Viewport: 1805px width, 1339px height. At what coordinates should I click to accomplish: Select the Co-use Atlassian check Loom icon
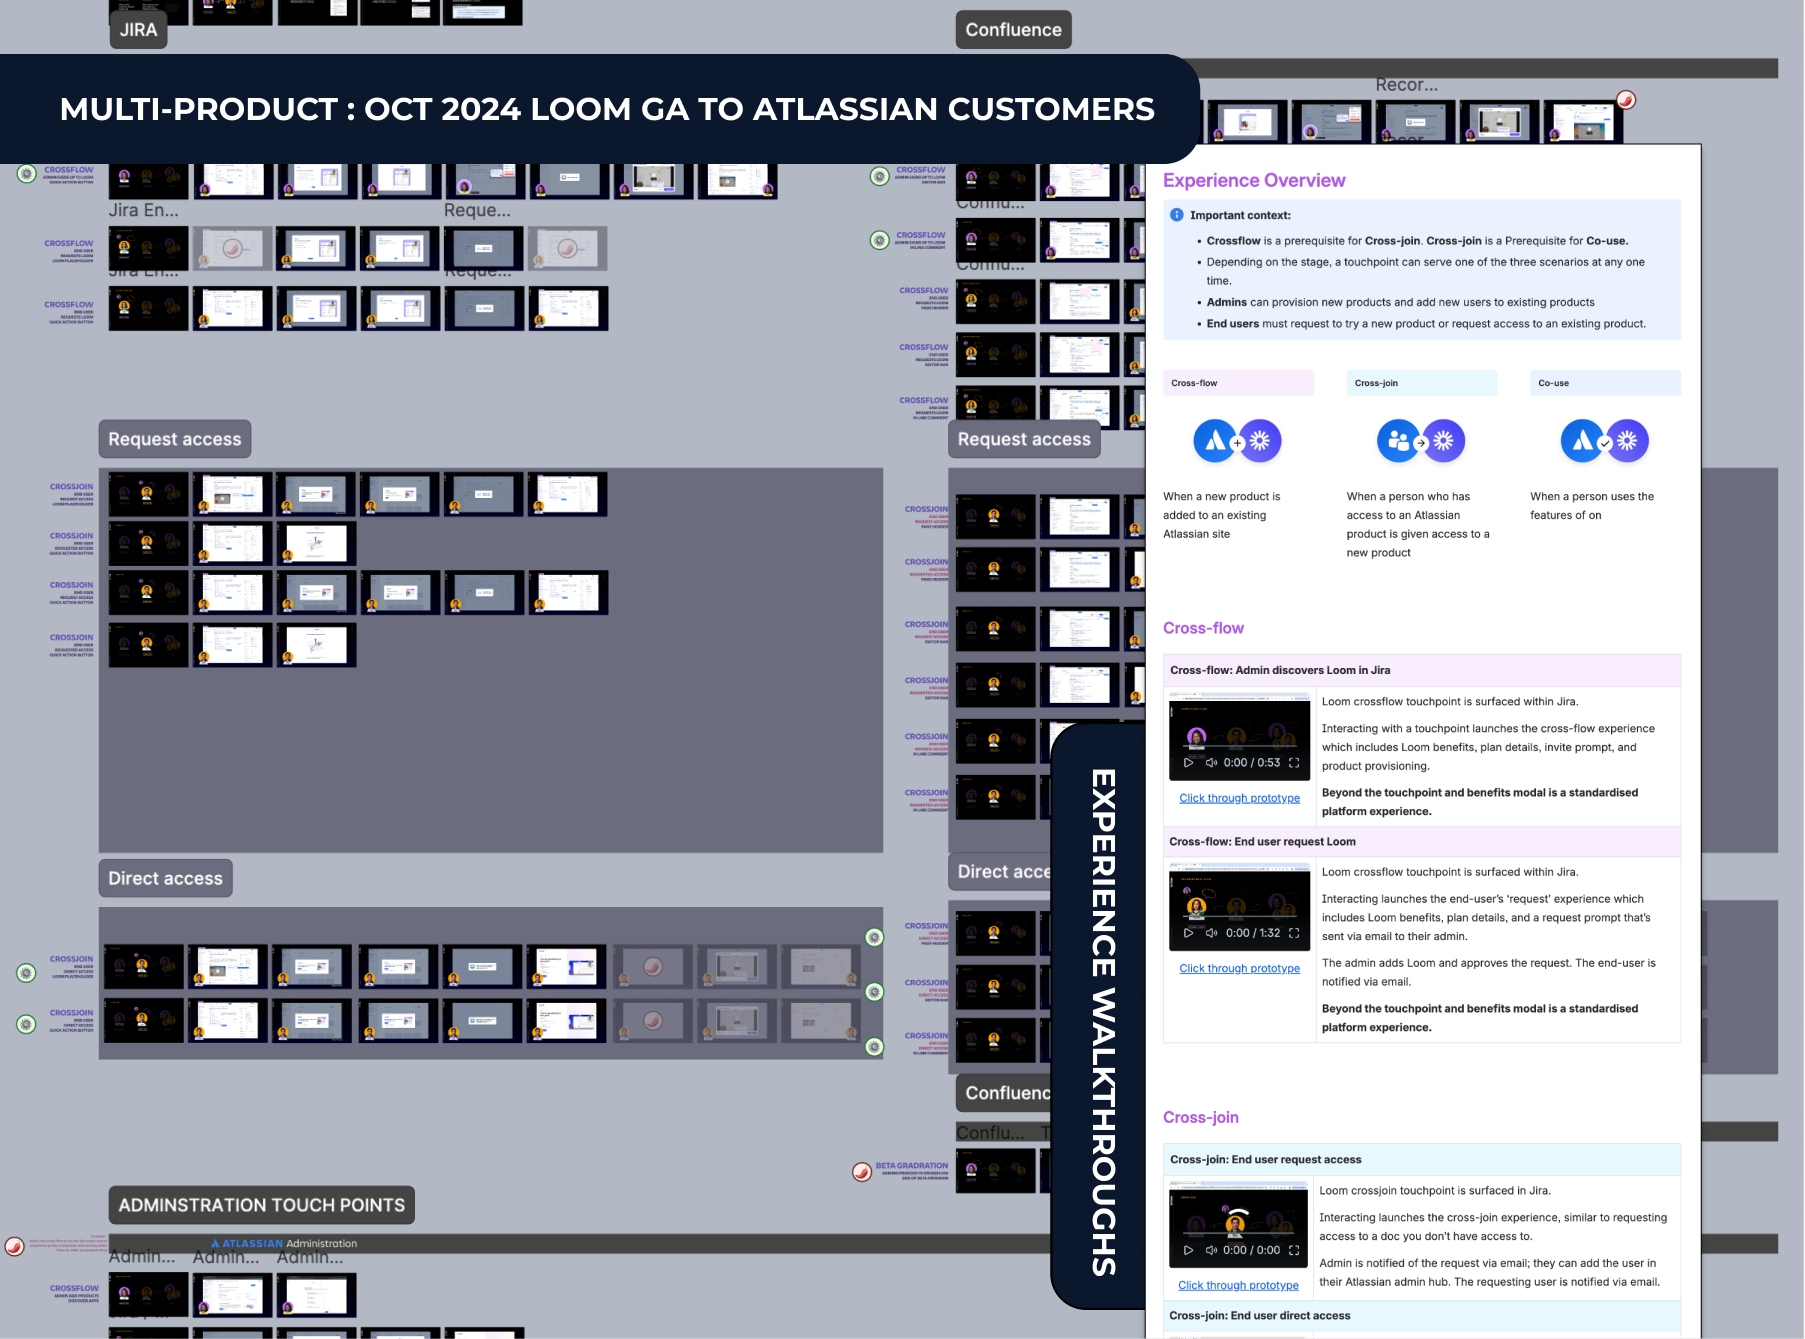click(x=1605, y=441)
